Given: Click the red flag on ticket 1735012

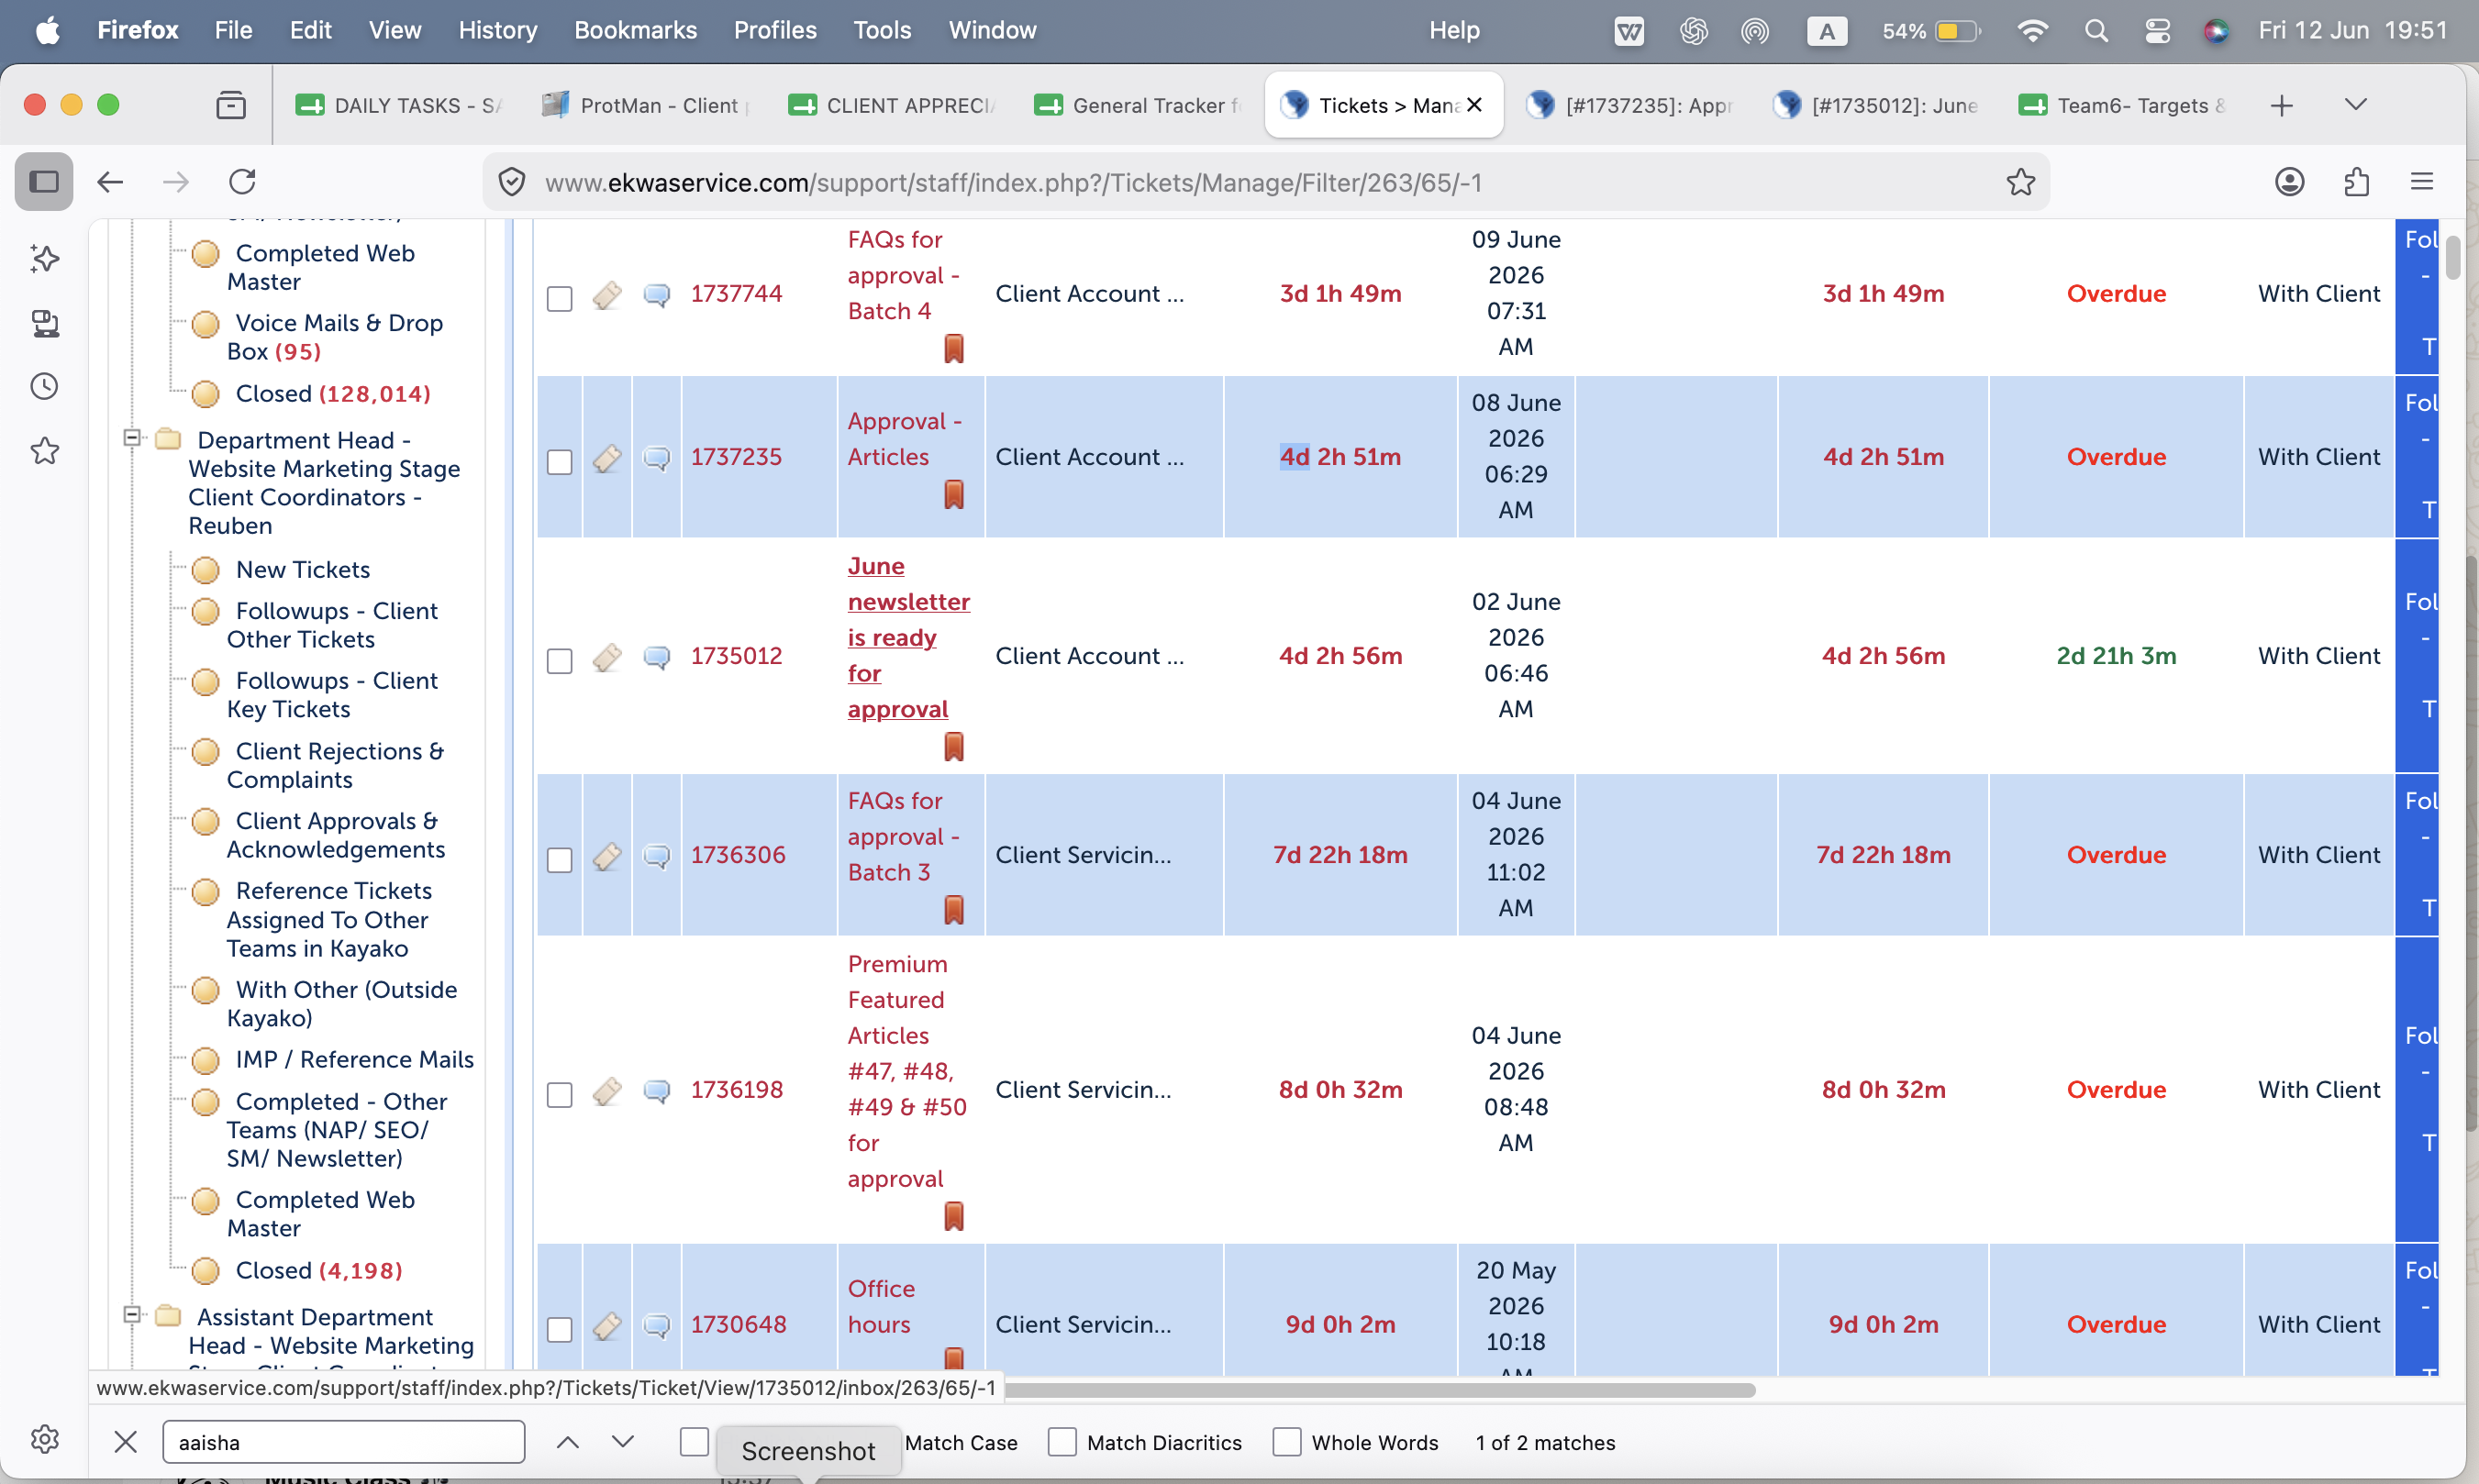Looking at the screenshot, I should point(954,747).
